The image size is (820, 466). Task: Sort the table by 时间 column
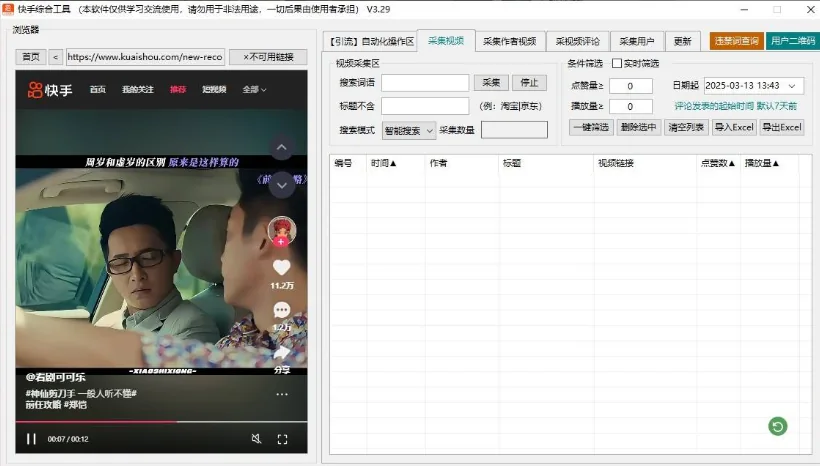pyautogui.click(x=383, y=163)
